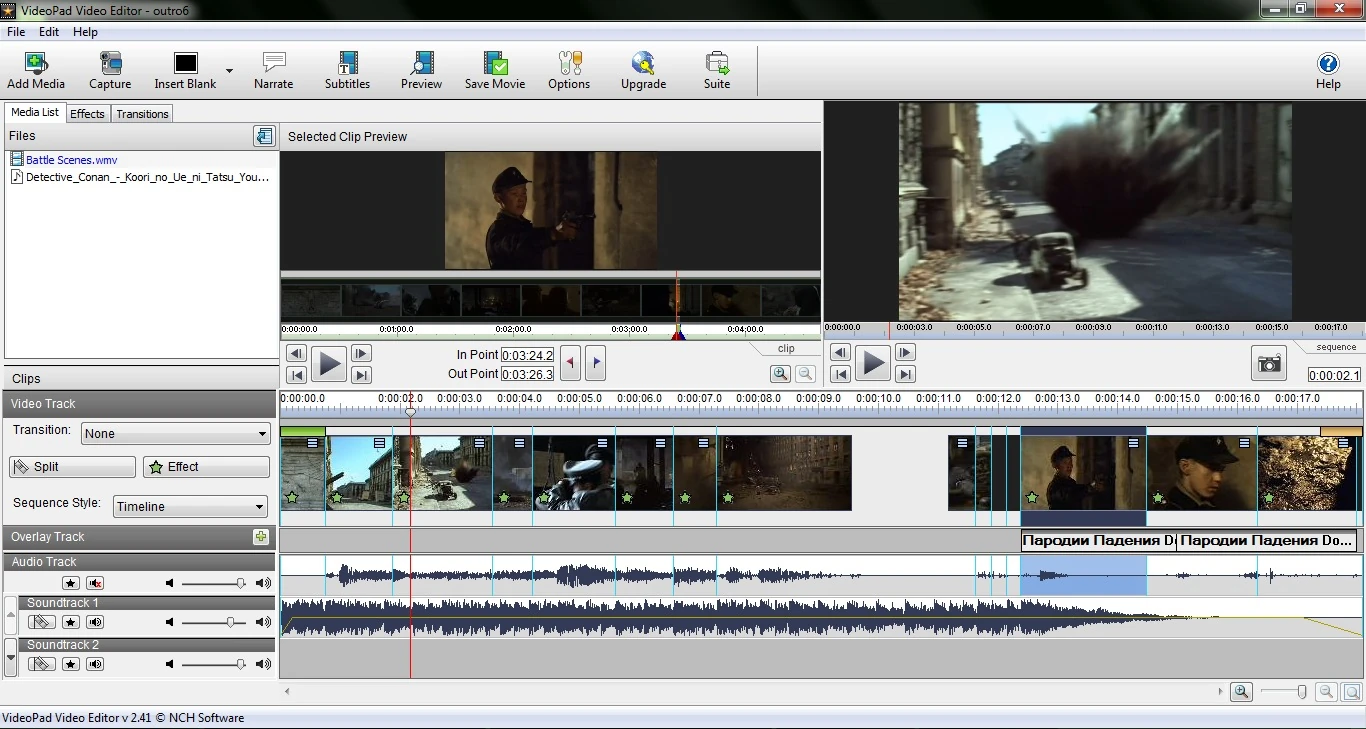Adjust the Soundtrack 1 volume slider
This screenshot has height=729, width=1366.
coord(230,623)
